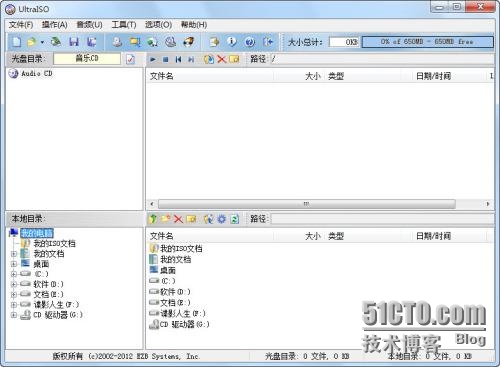Click the Previous track button

point(178,59)
